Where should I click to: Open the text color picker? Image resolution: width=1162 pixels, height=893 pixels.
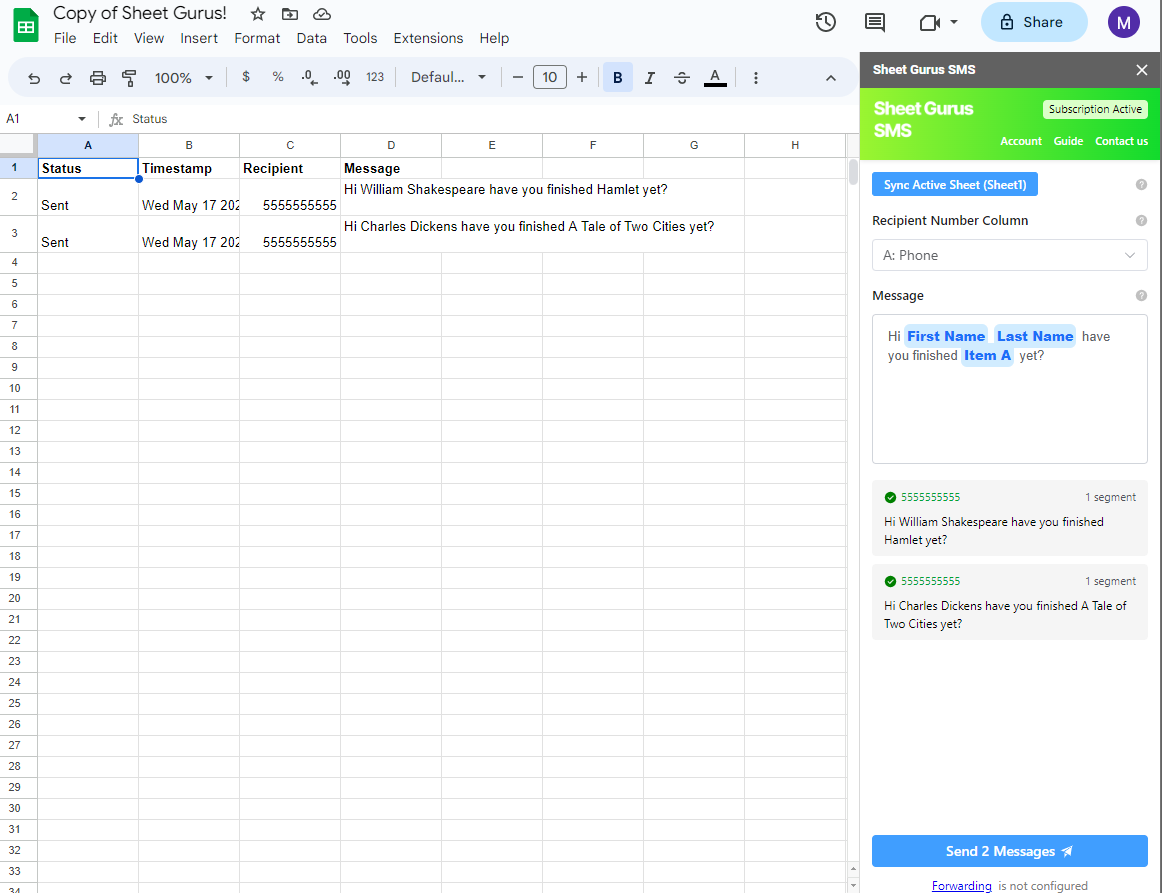click(x=715, y=78)
